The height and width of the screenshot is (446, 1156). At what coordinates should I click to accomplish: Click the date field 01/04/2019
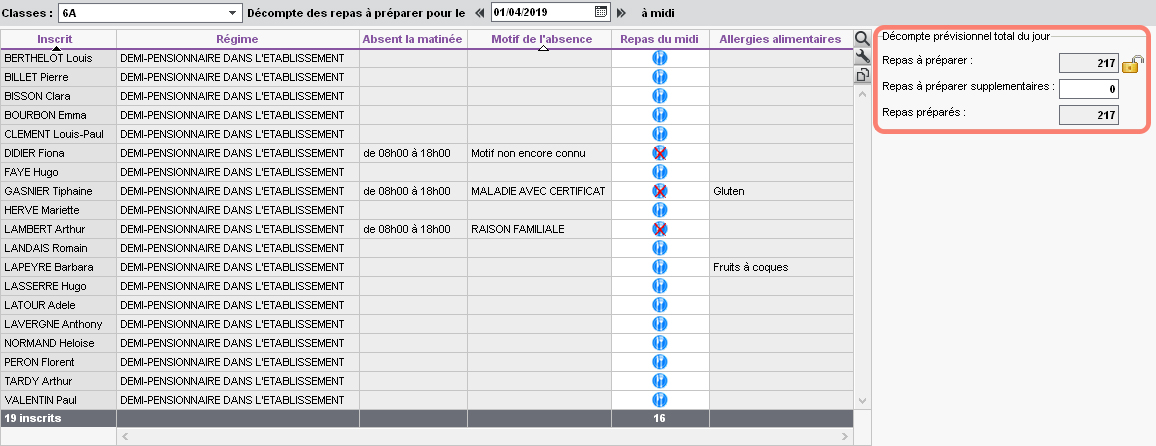coord(543,12)
